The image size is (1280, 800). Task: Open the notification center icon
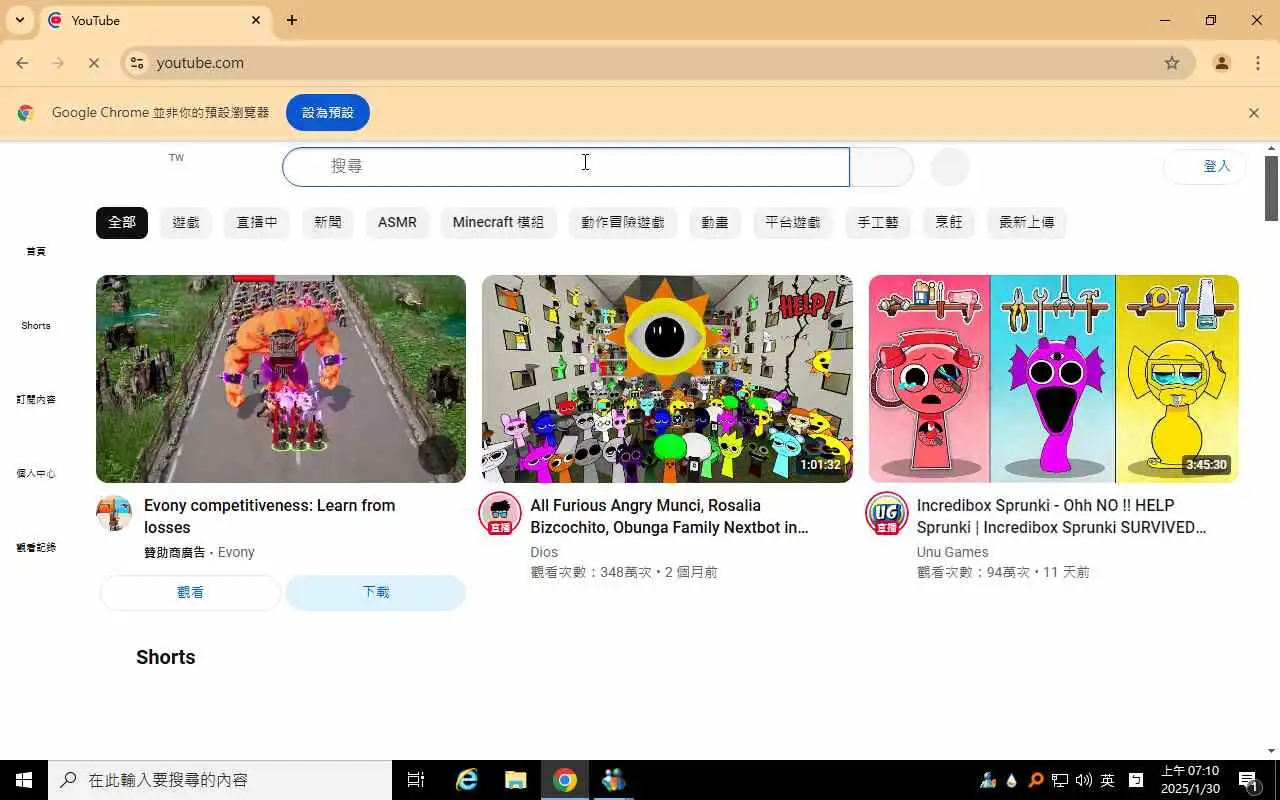click(1248, 780)
